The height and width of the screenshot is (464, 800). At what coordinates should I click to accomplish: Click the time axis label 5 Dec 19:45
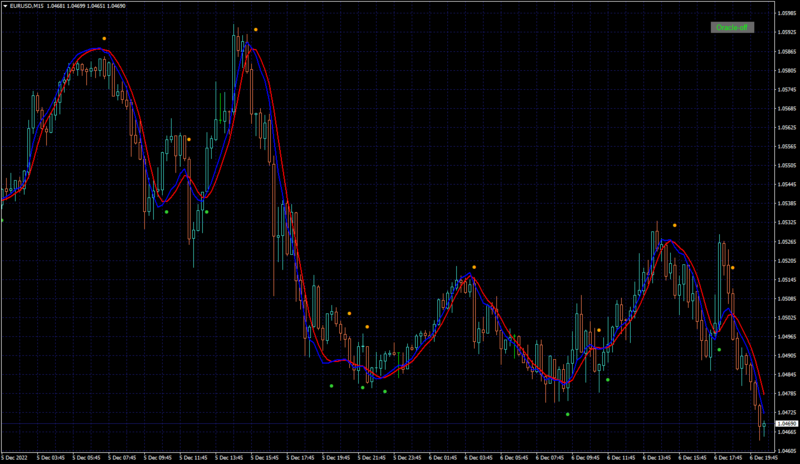(336, 458)
